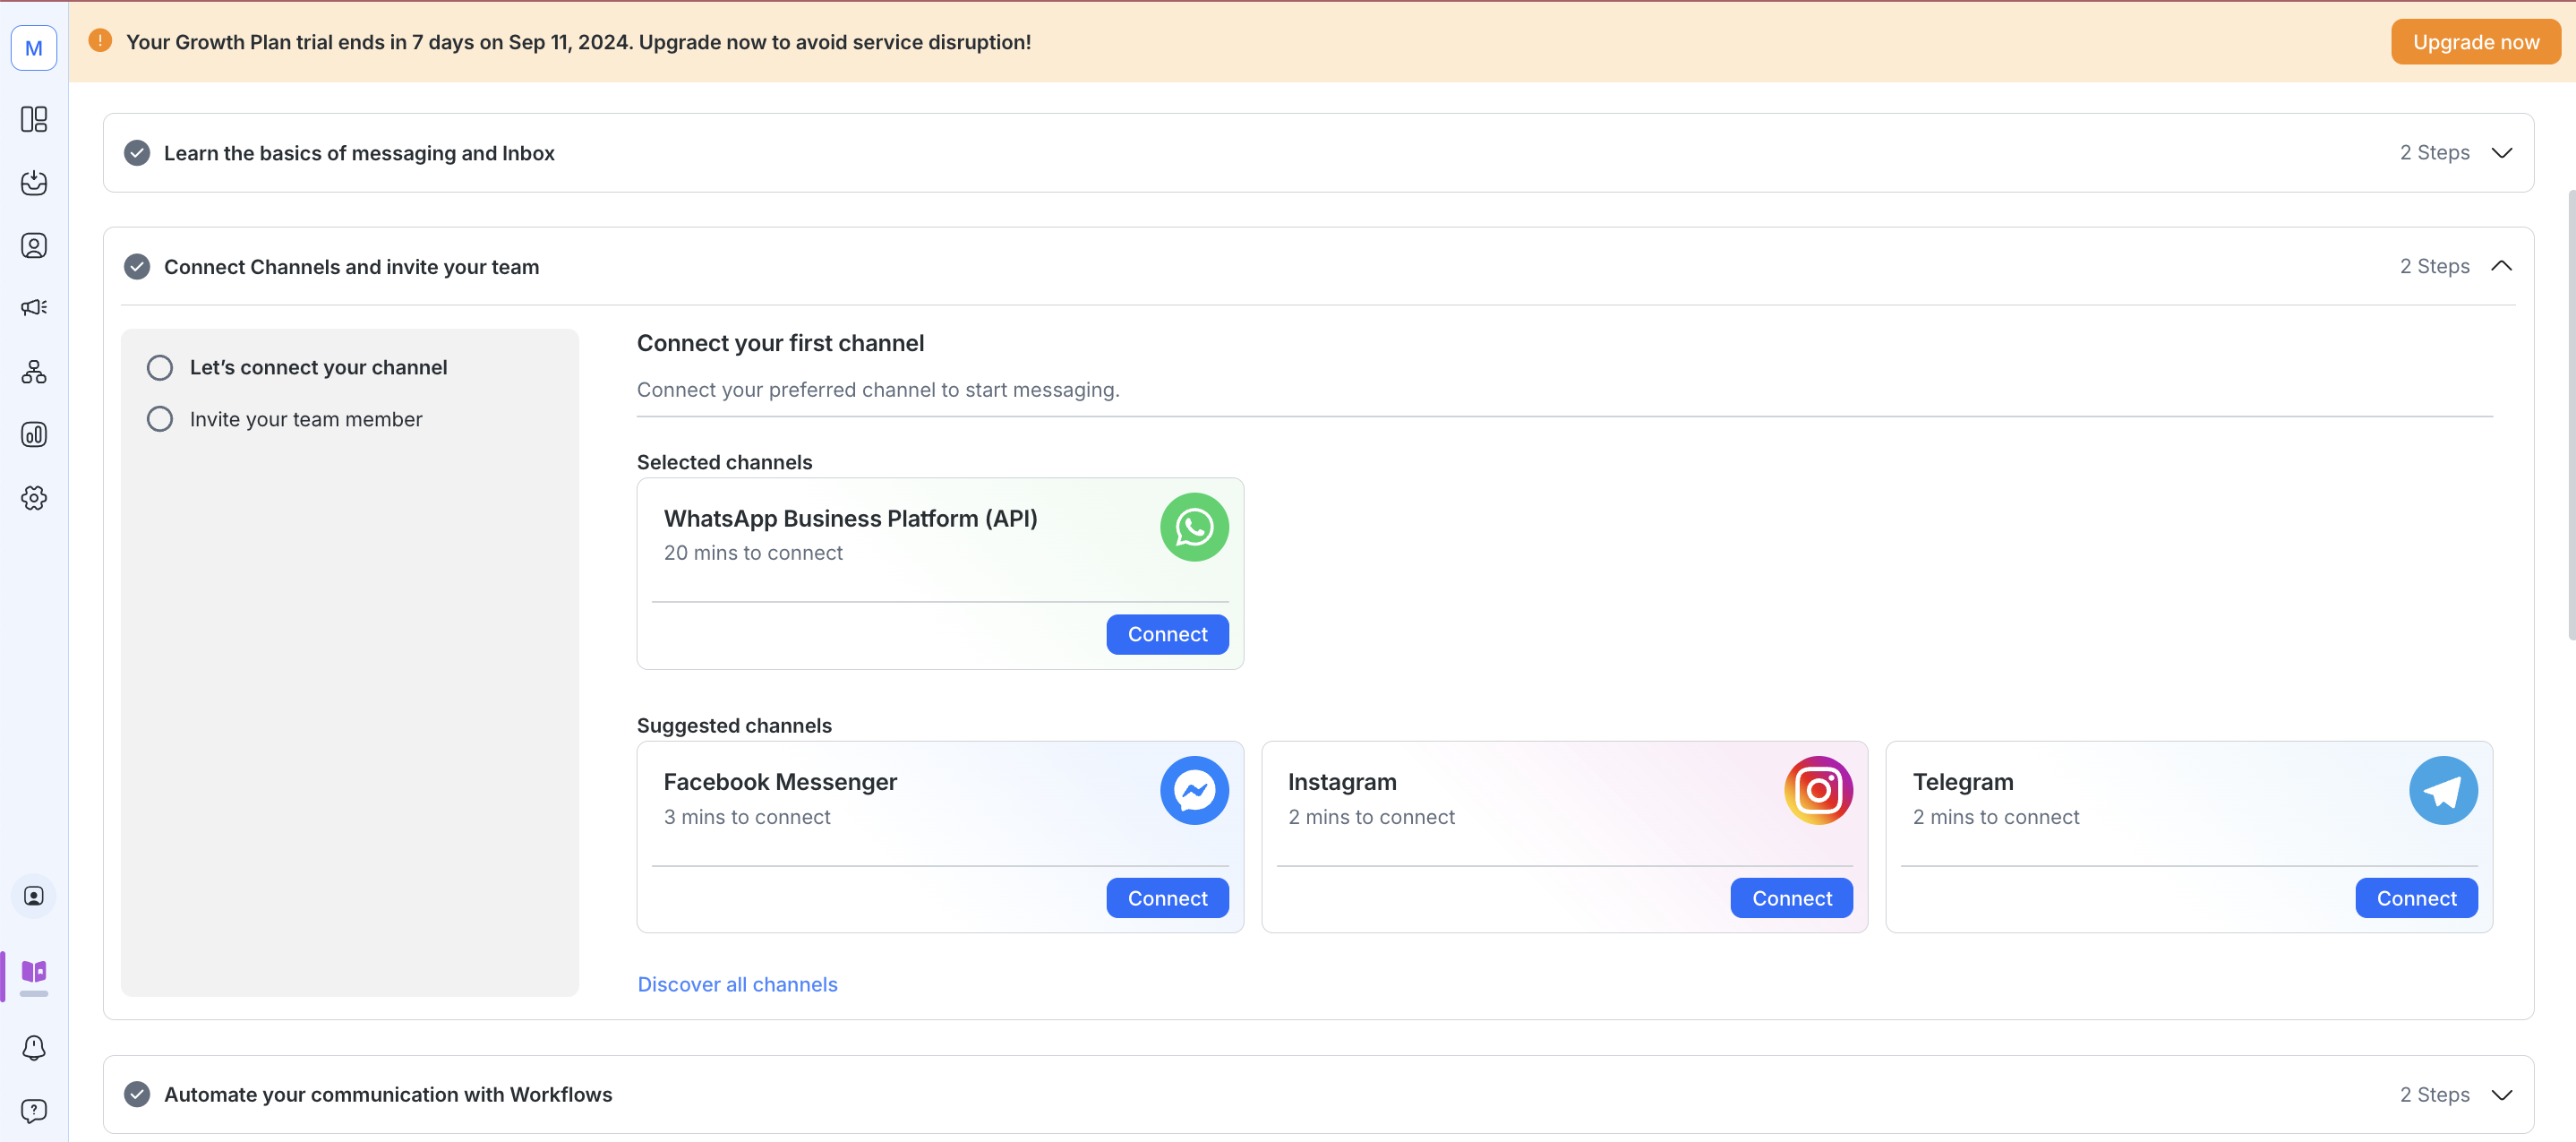This screenshot has width=2576, height=1142.
Task: Open the Contacts sidebar icon
Action: coord(34,246)
